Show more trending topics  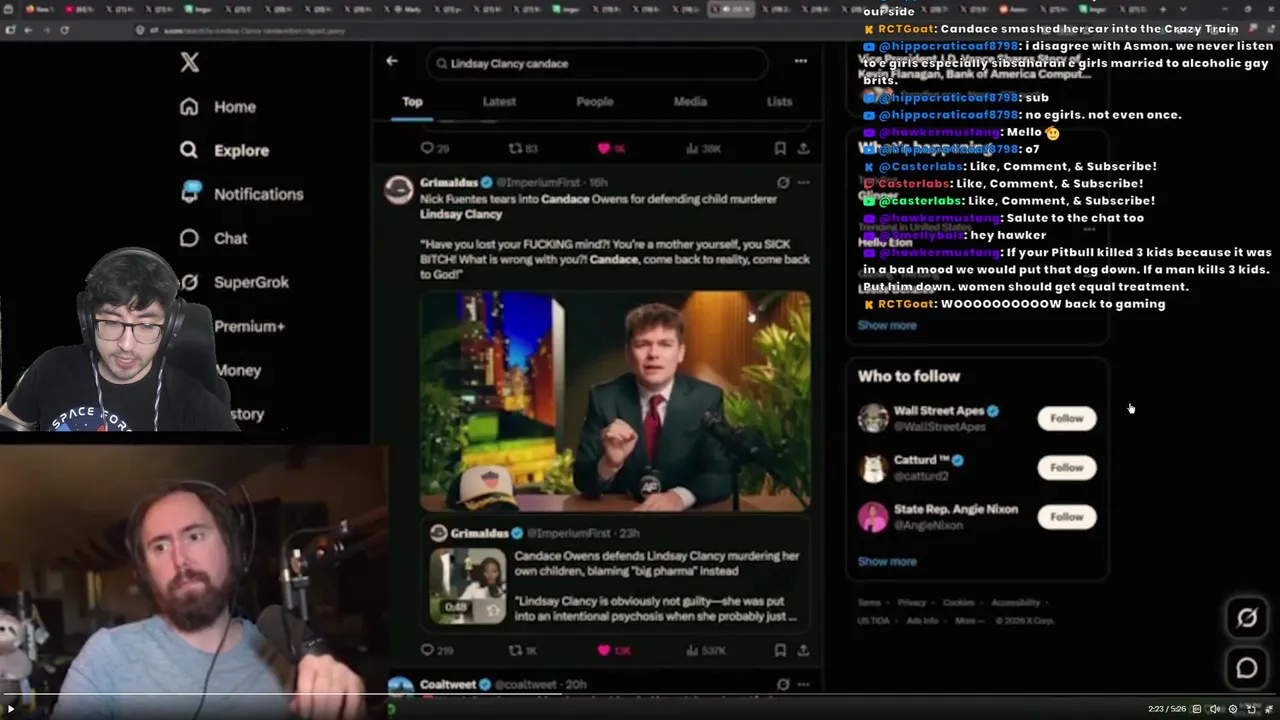coord(887,325)
